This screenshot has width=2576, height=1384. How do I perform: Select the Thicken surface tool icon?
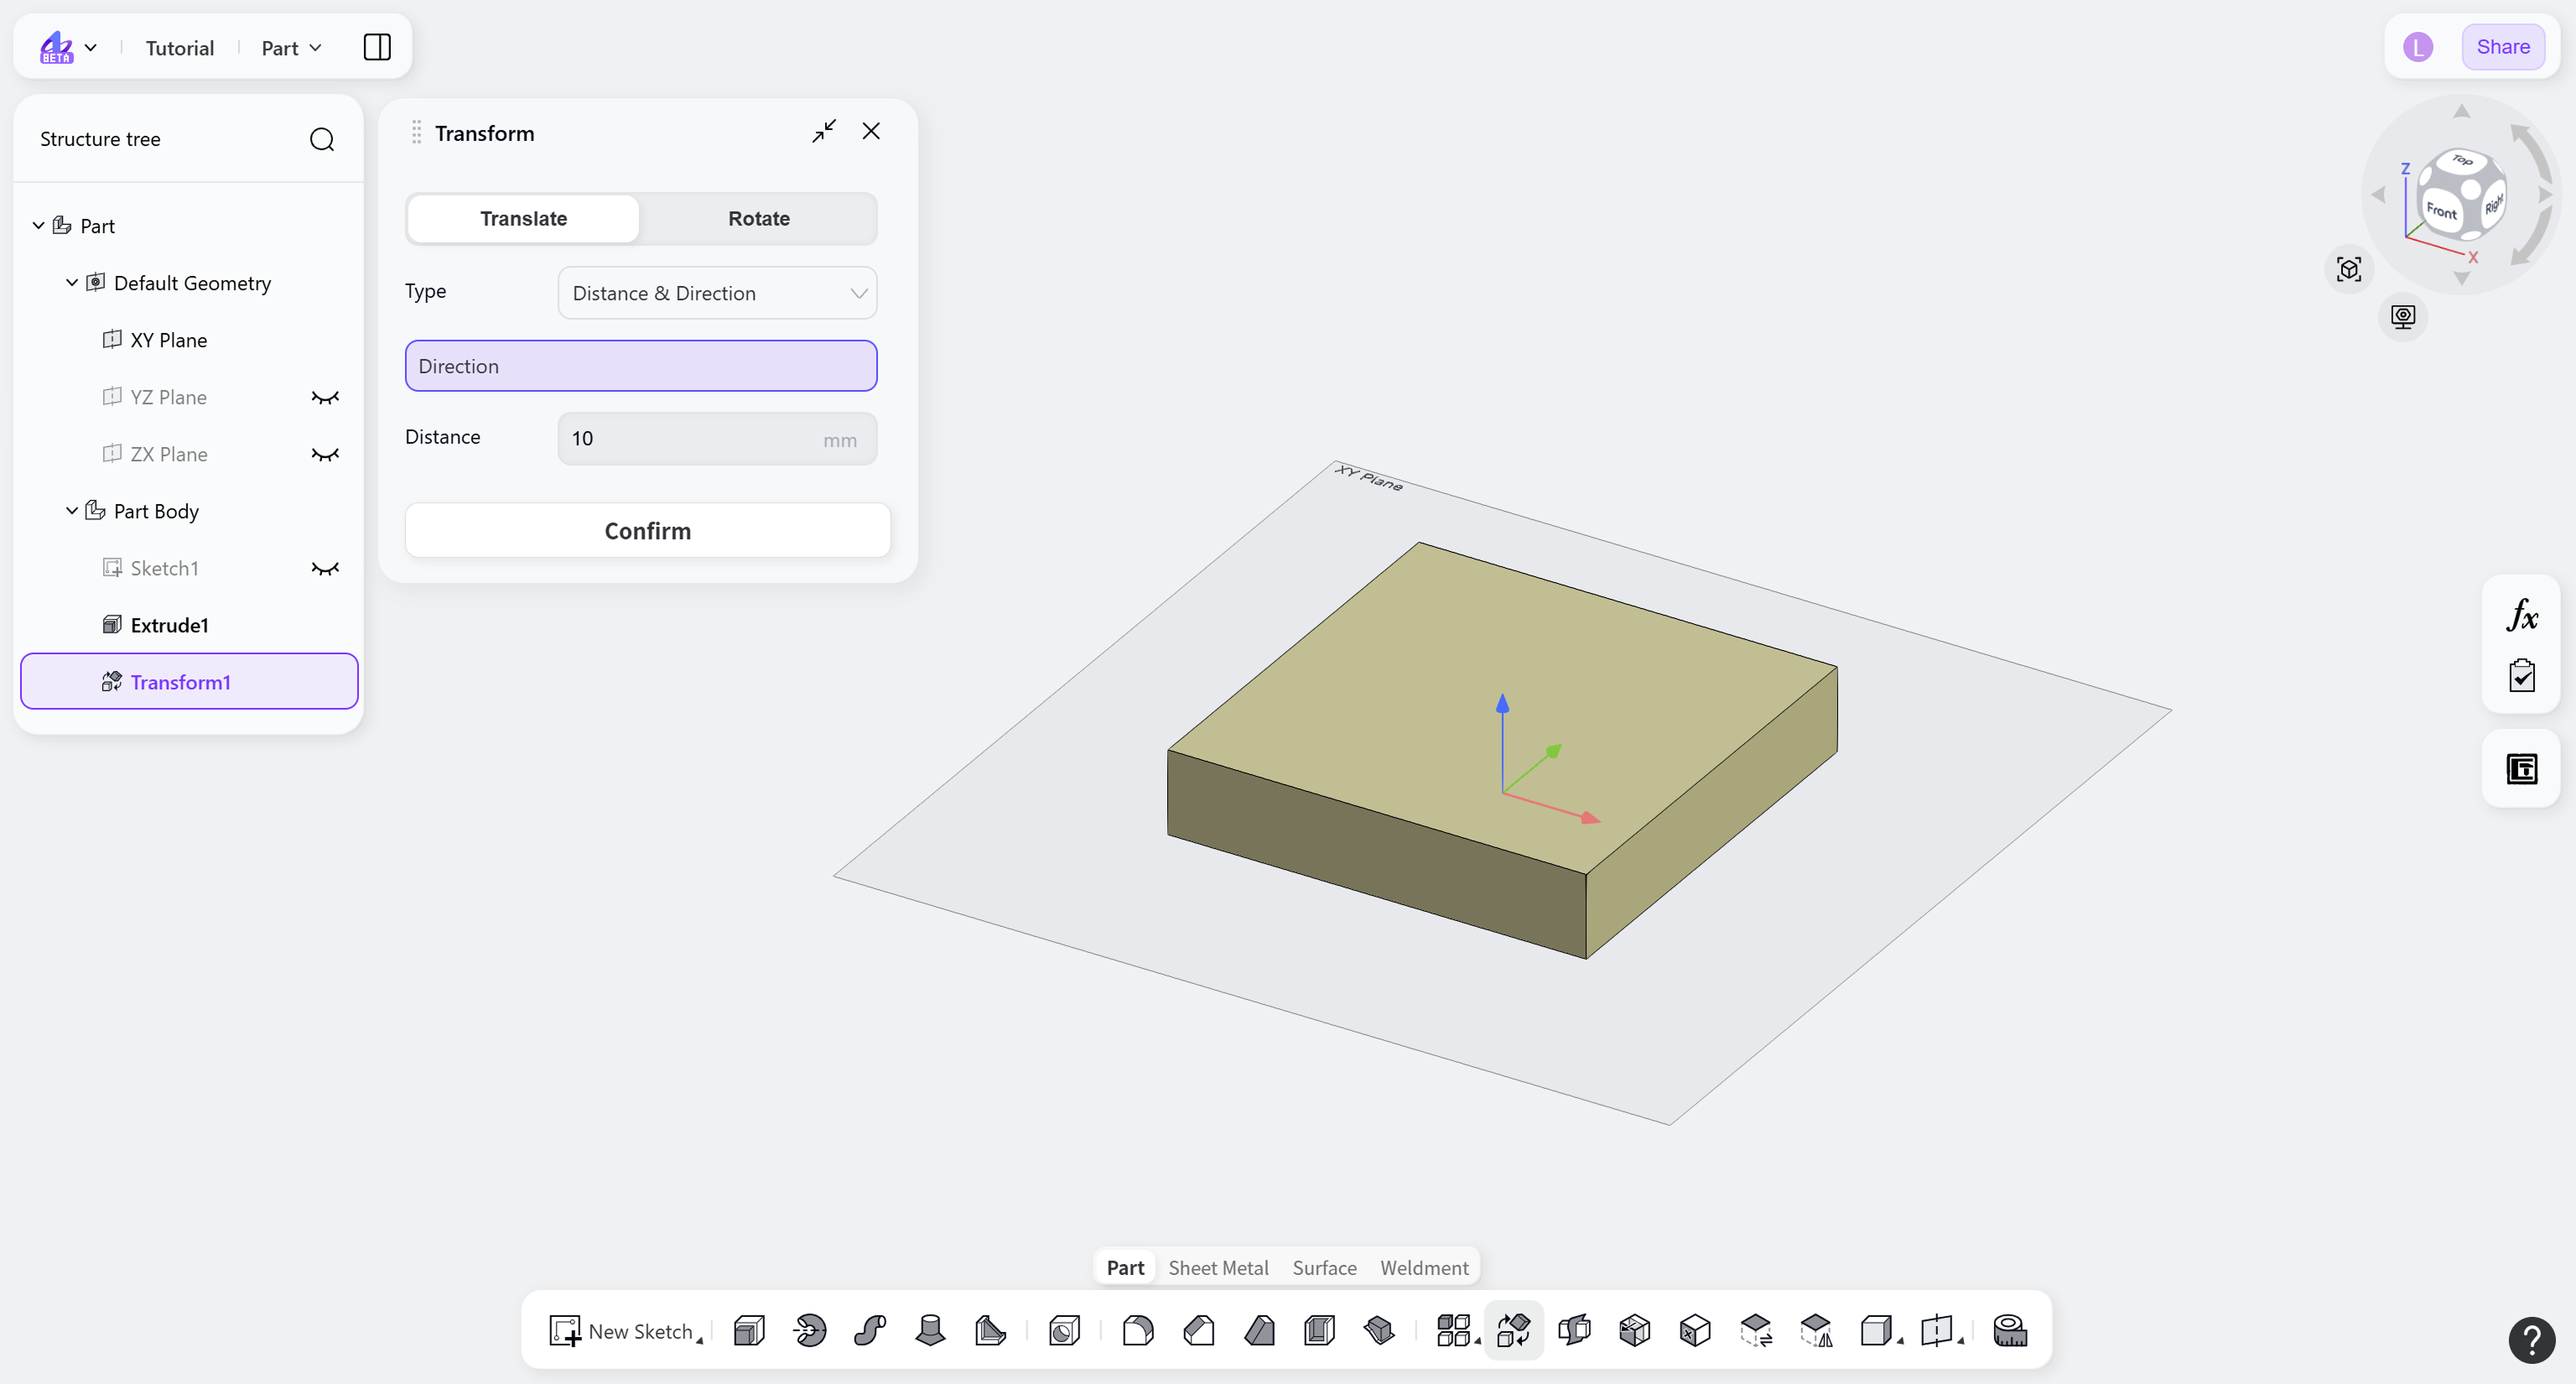tap(1379, 1331)
